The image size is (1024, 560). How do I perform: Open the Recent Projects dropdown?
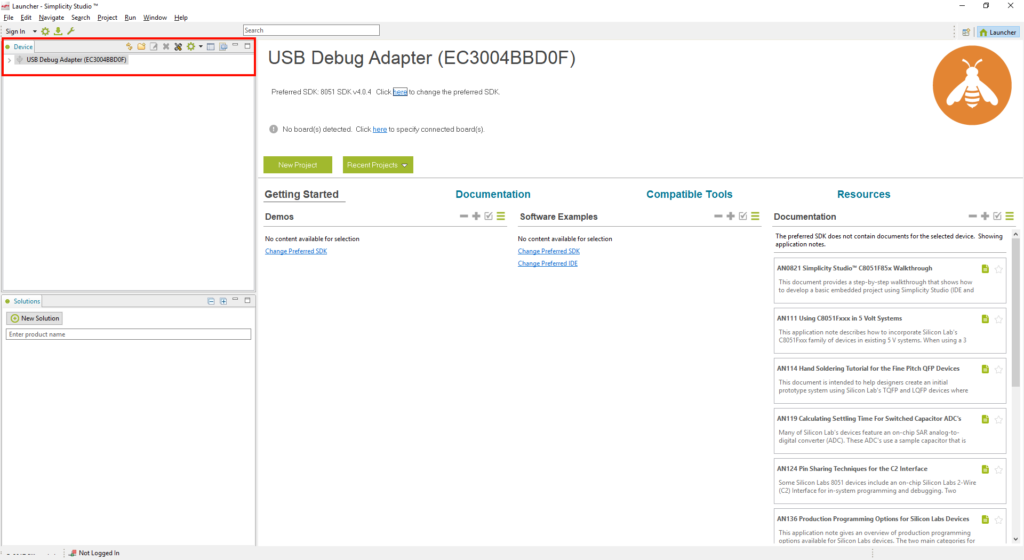[x=377, y=165]
